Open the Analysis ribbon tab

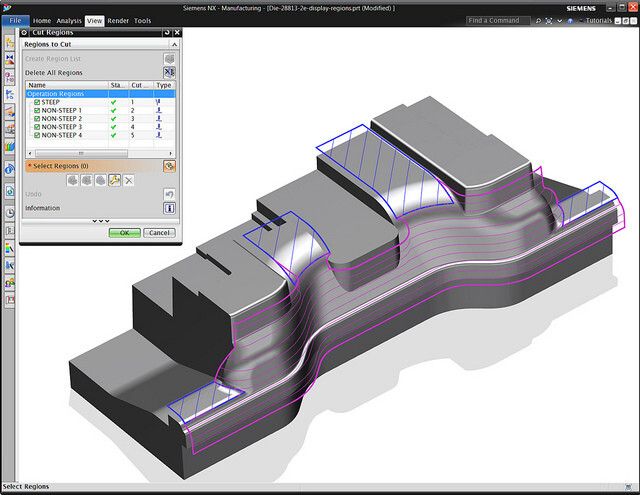69,20
